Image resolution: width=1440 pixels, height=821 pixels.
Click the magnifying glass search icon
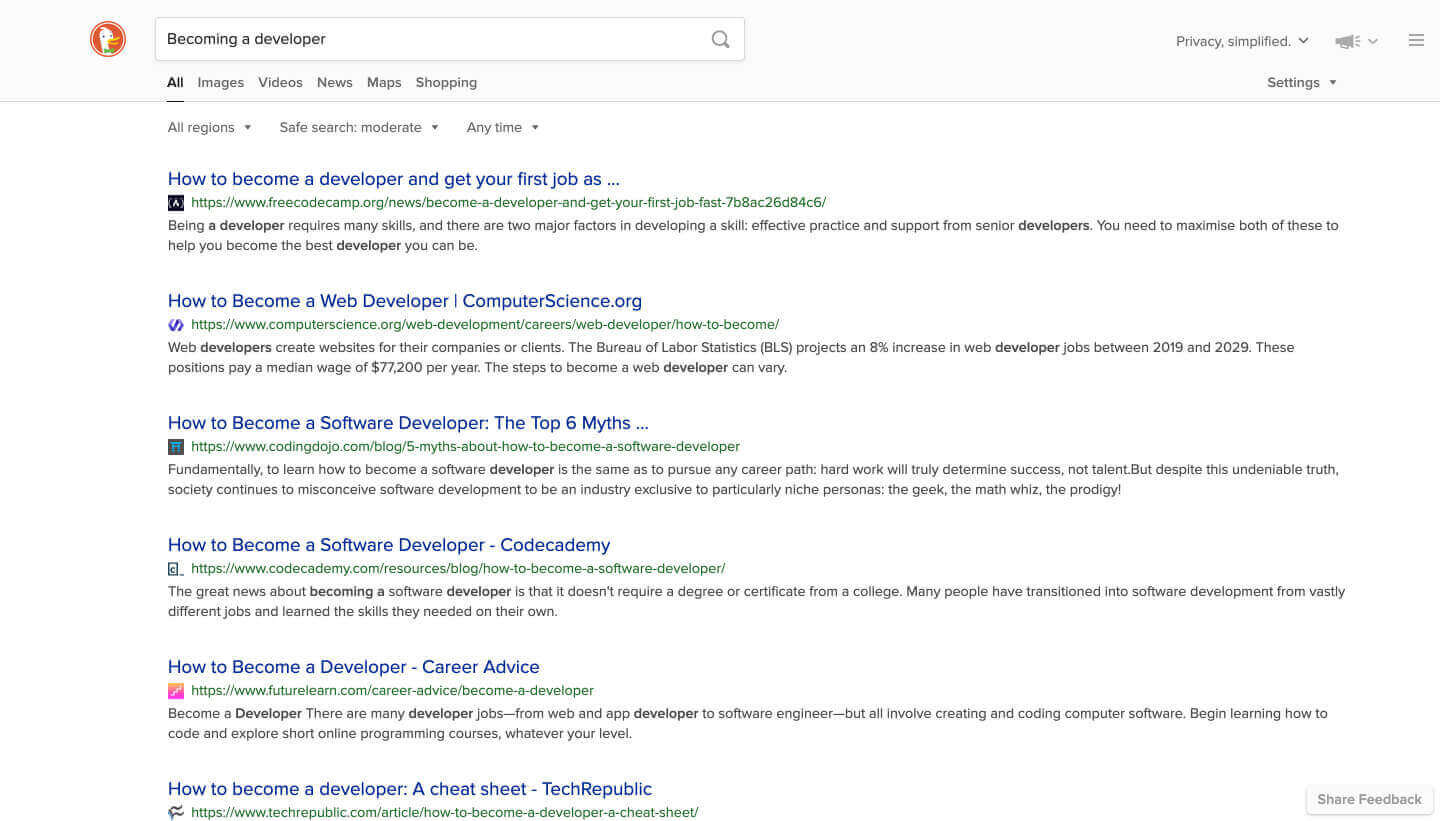coord(720,39)
